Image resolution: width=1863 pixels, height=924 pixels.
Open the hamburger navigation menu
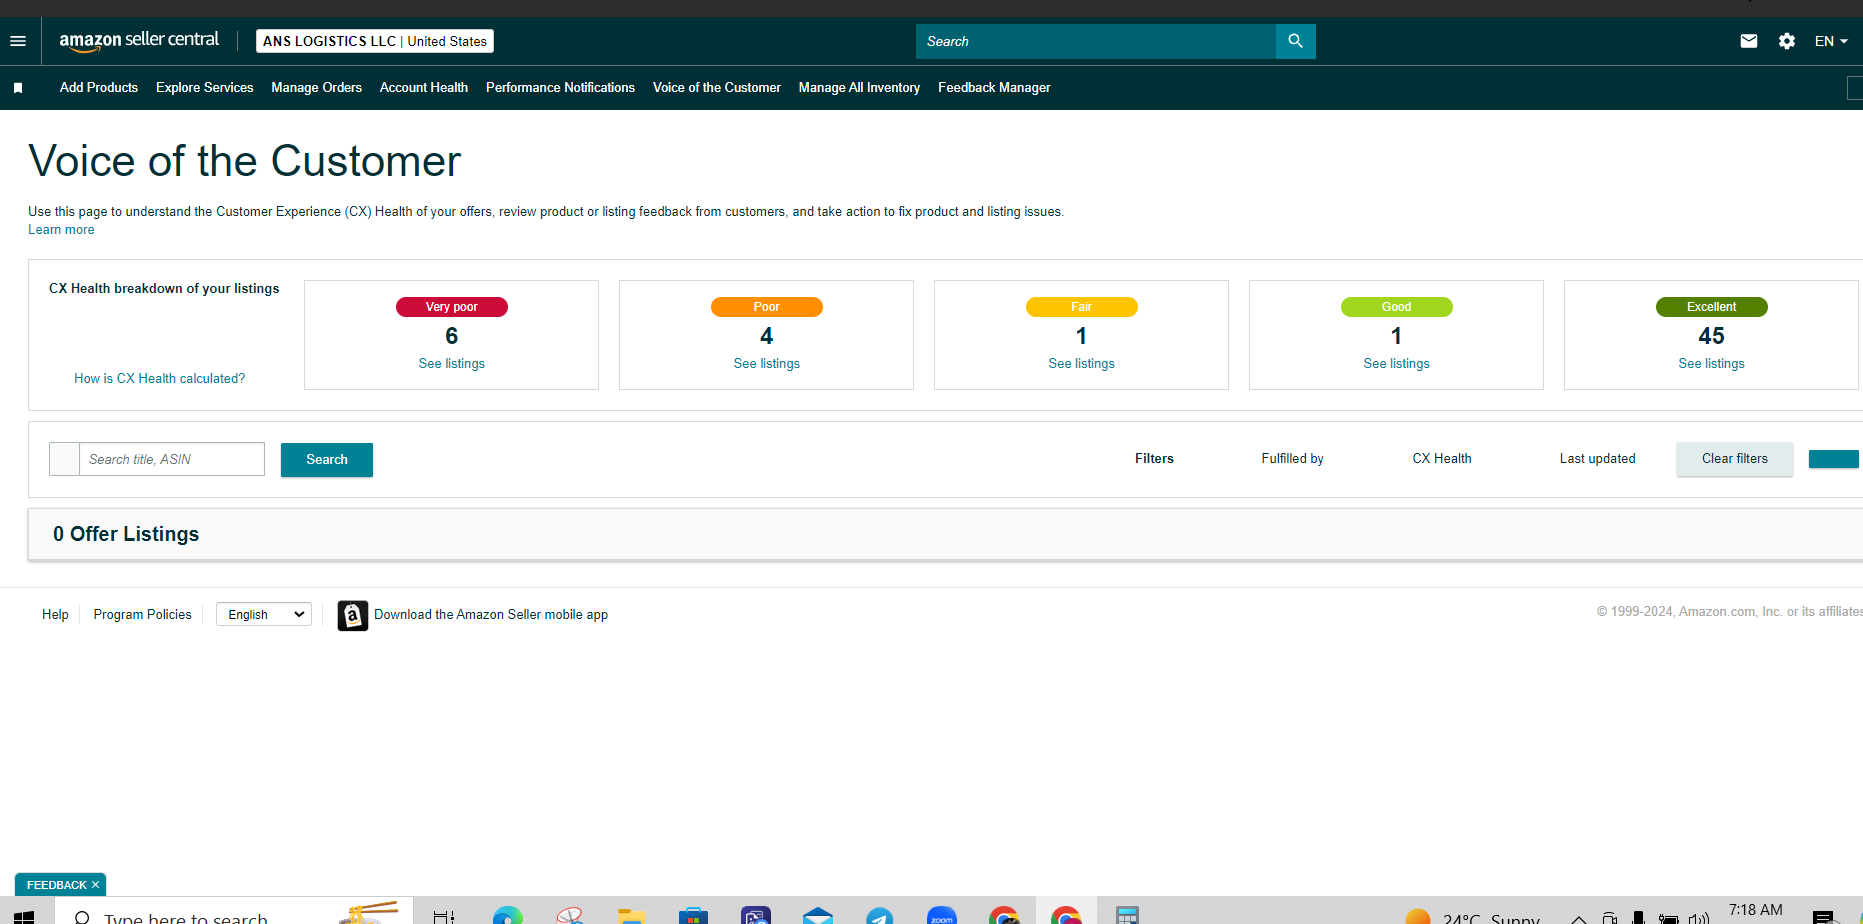point(18,41)
